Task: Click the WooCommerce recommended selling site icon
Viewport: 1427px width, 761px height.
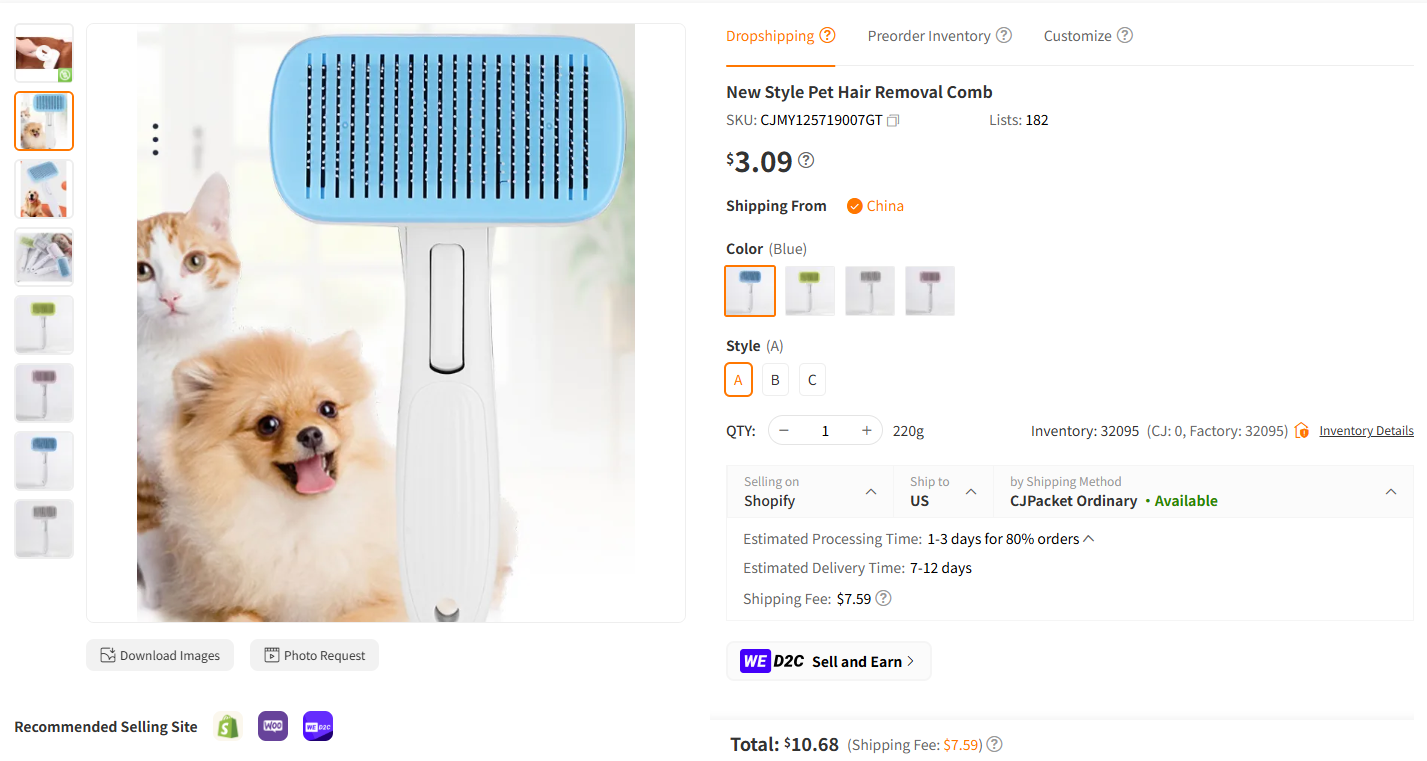Action: 272,726
